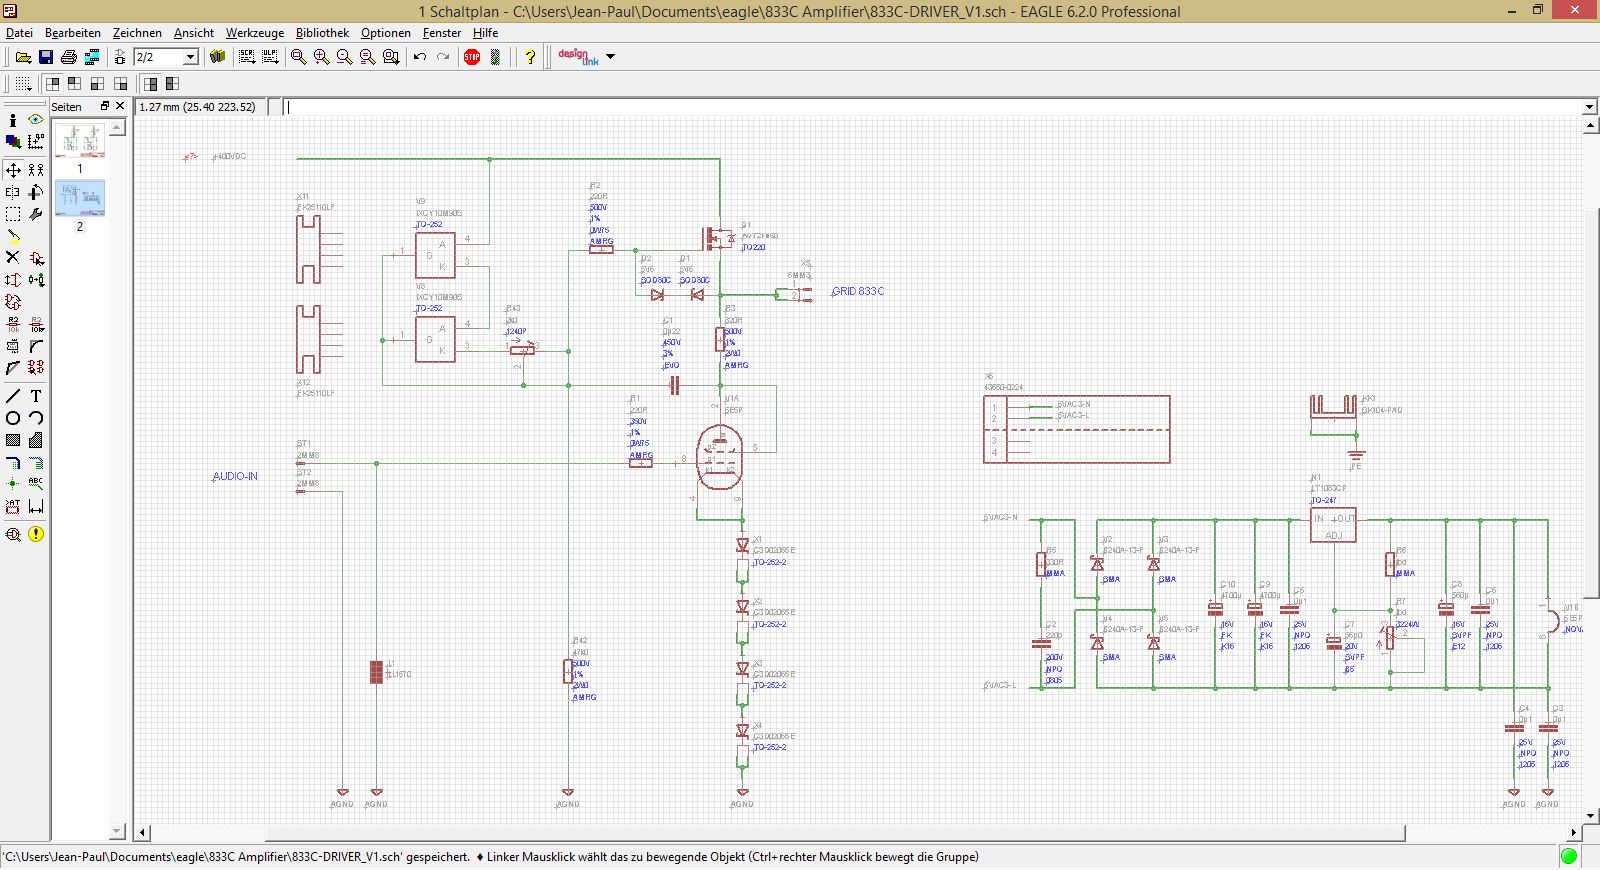This screenshot has height=870, width=1600.
Task: Click the Use library icon
Action: click(217, 57)
